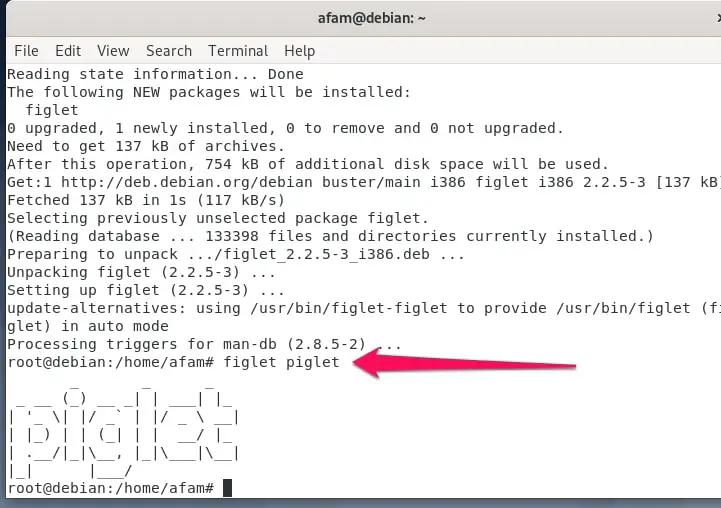Click the 'Processing triggers for man-db' line
Image resolution: width=721 pixels, height=508 pixels.
click(204, 344)
